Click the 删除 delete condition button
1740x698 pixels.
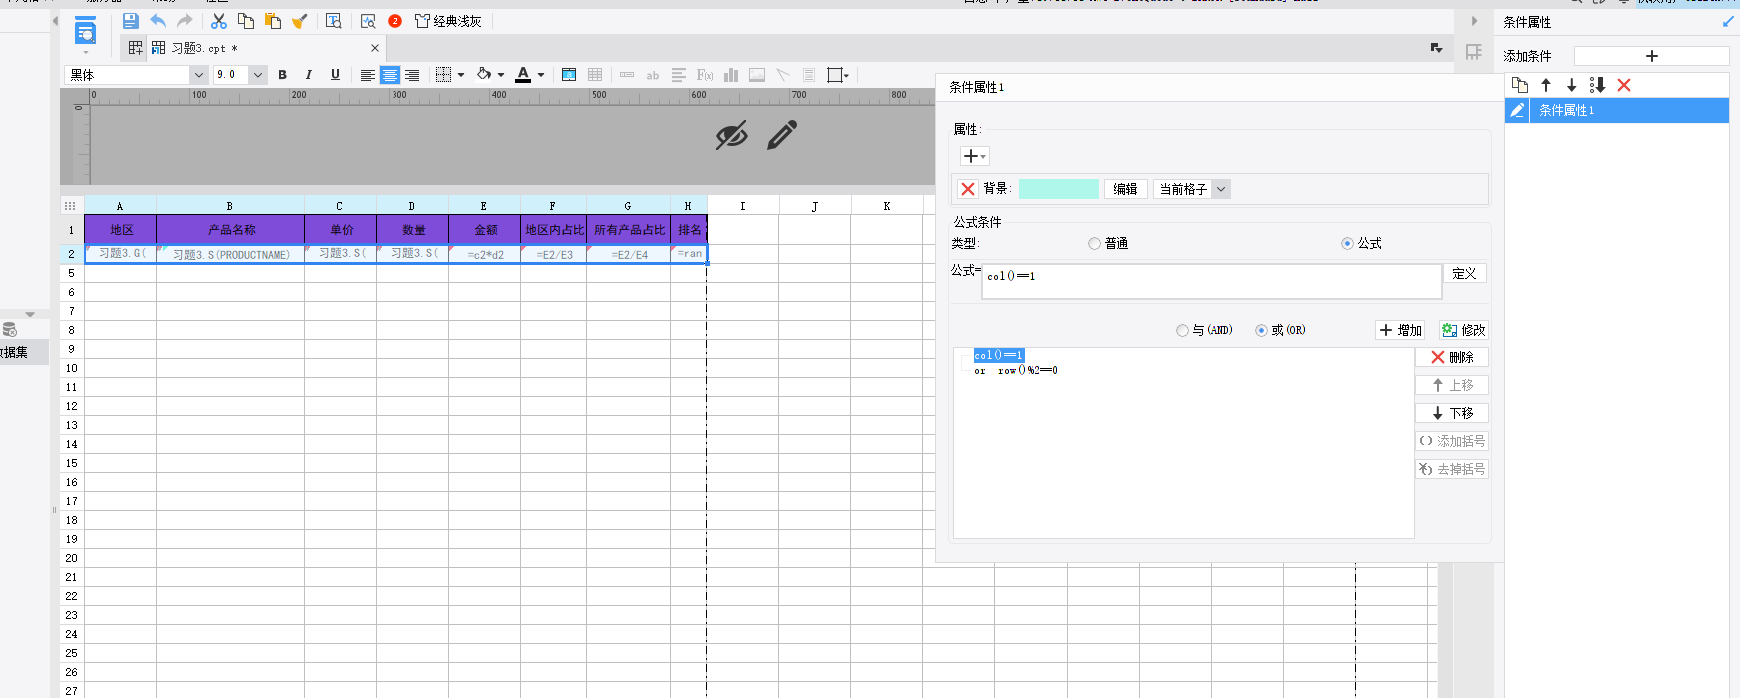[x=1452, y=357]
